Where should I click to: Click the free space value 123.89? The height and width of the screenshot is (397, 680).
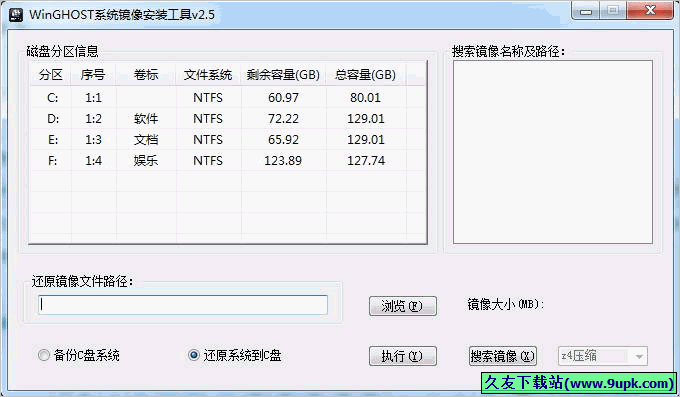283,161
